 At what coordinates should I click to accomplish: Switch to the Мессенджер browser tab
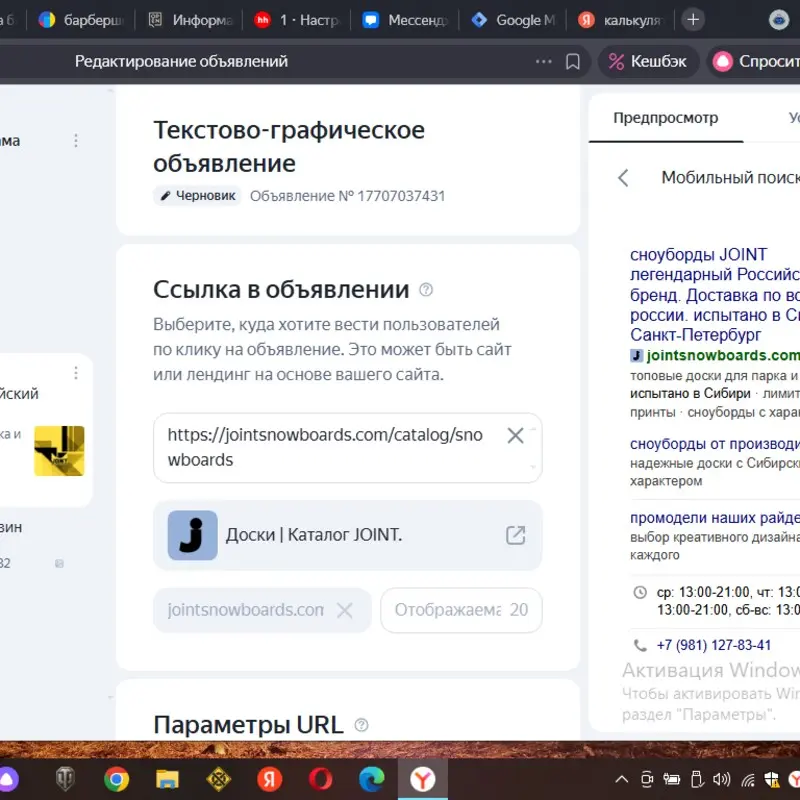tap(405, 20)
